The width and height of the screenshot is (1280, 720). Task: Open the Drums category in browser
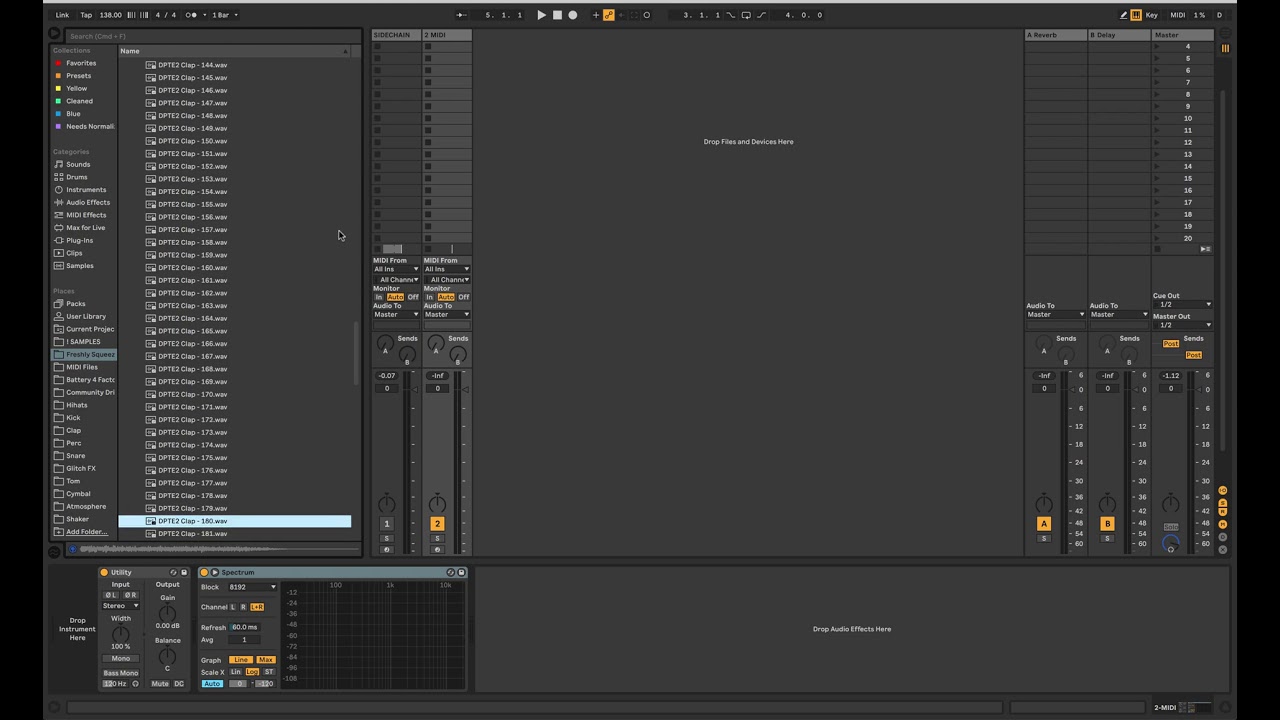[x=76, y=177]
